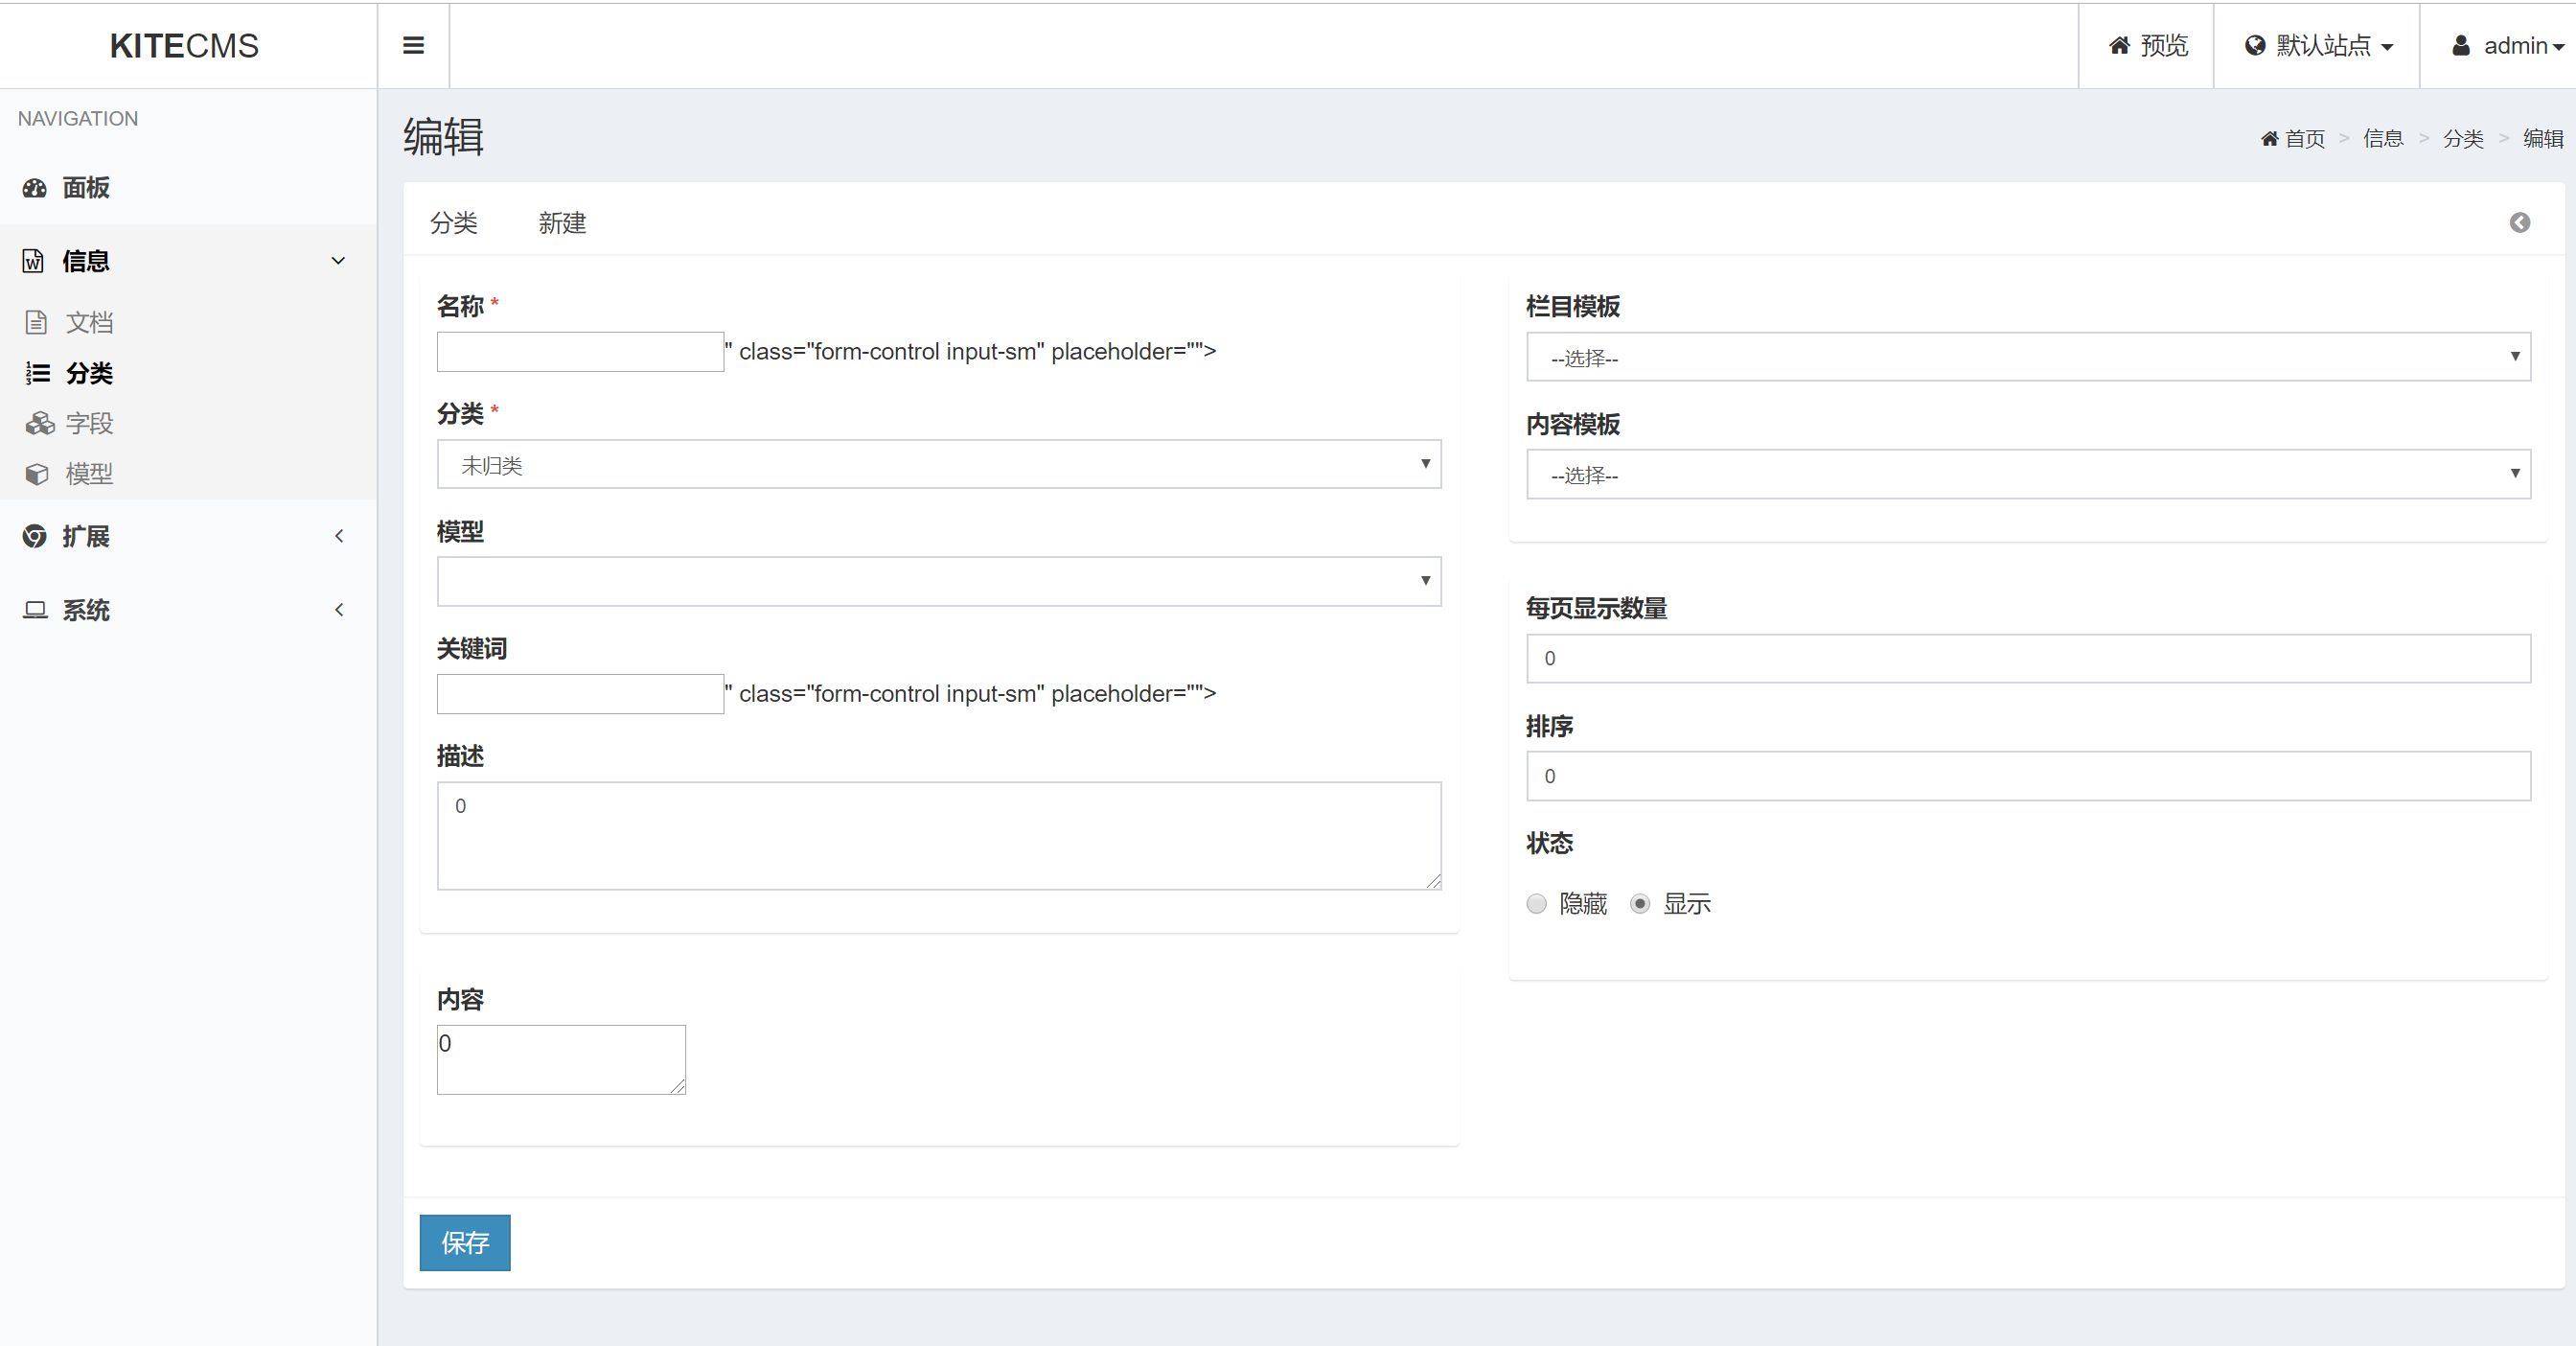Viewport: 2576px width, 1346px height.
Task: Click the home icon next to 预览
Action: pyautogui.click(x=2119, y=46)
